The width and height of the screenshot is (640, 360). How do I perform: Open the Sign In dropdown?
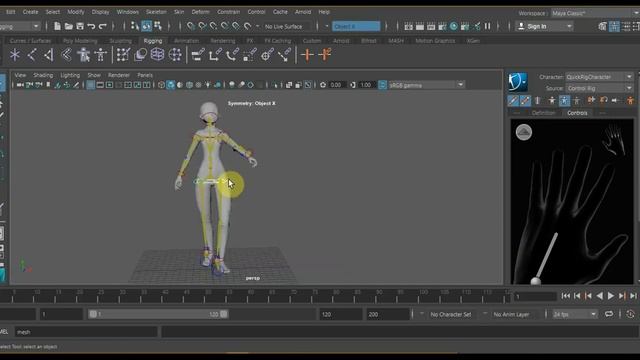(544, 27)
